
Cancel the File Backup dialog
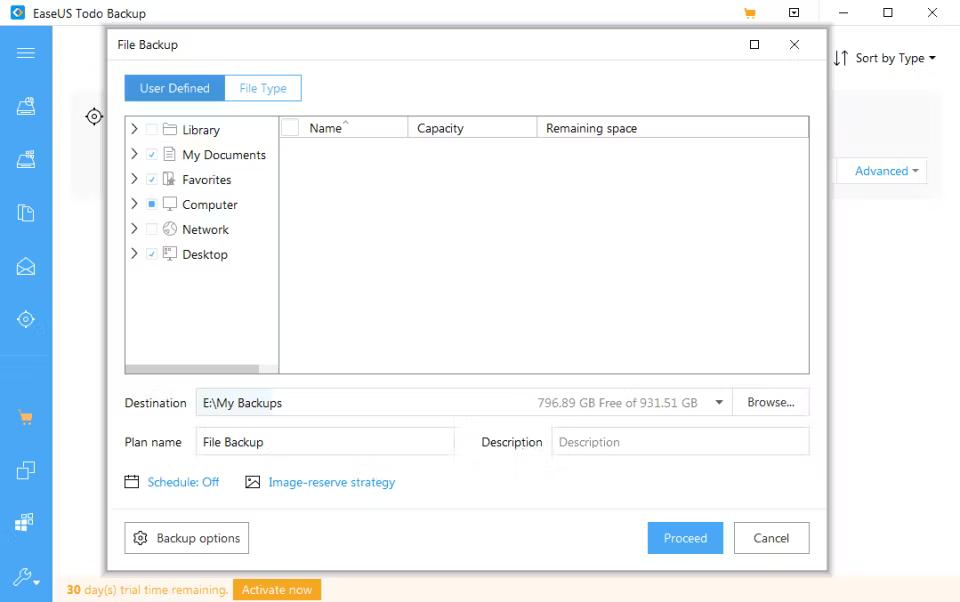(x=771, y=538)
